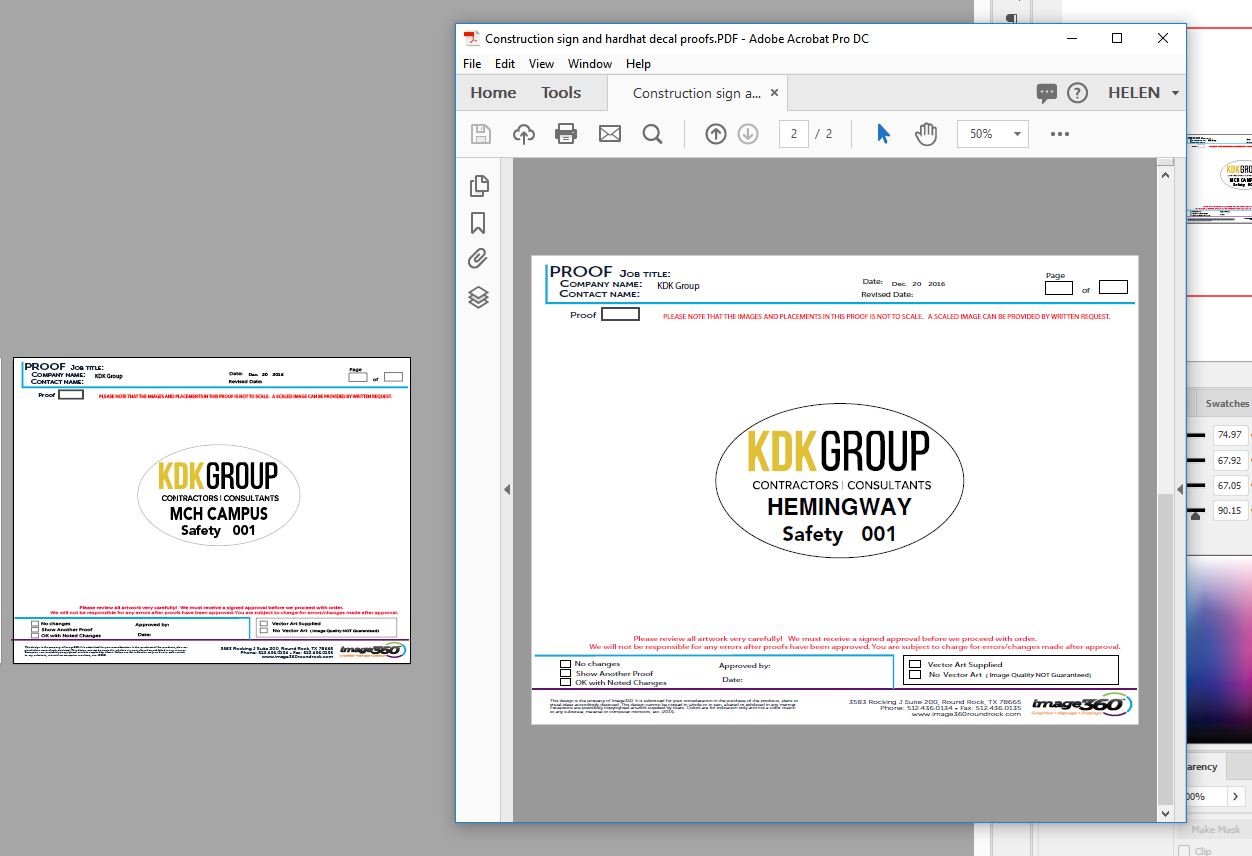The height and width of the screenshot is (856, 1252).
Task: Choose the Selection arrow tool
Action: click(883, 134)
